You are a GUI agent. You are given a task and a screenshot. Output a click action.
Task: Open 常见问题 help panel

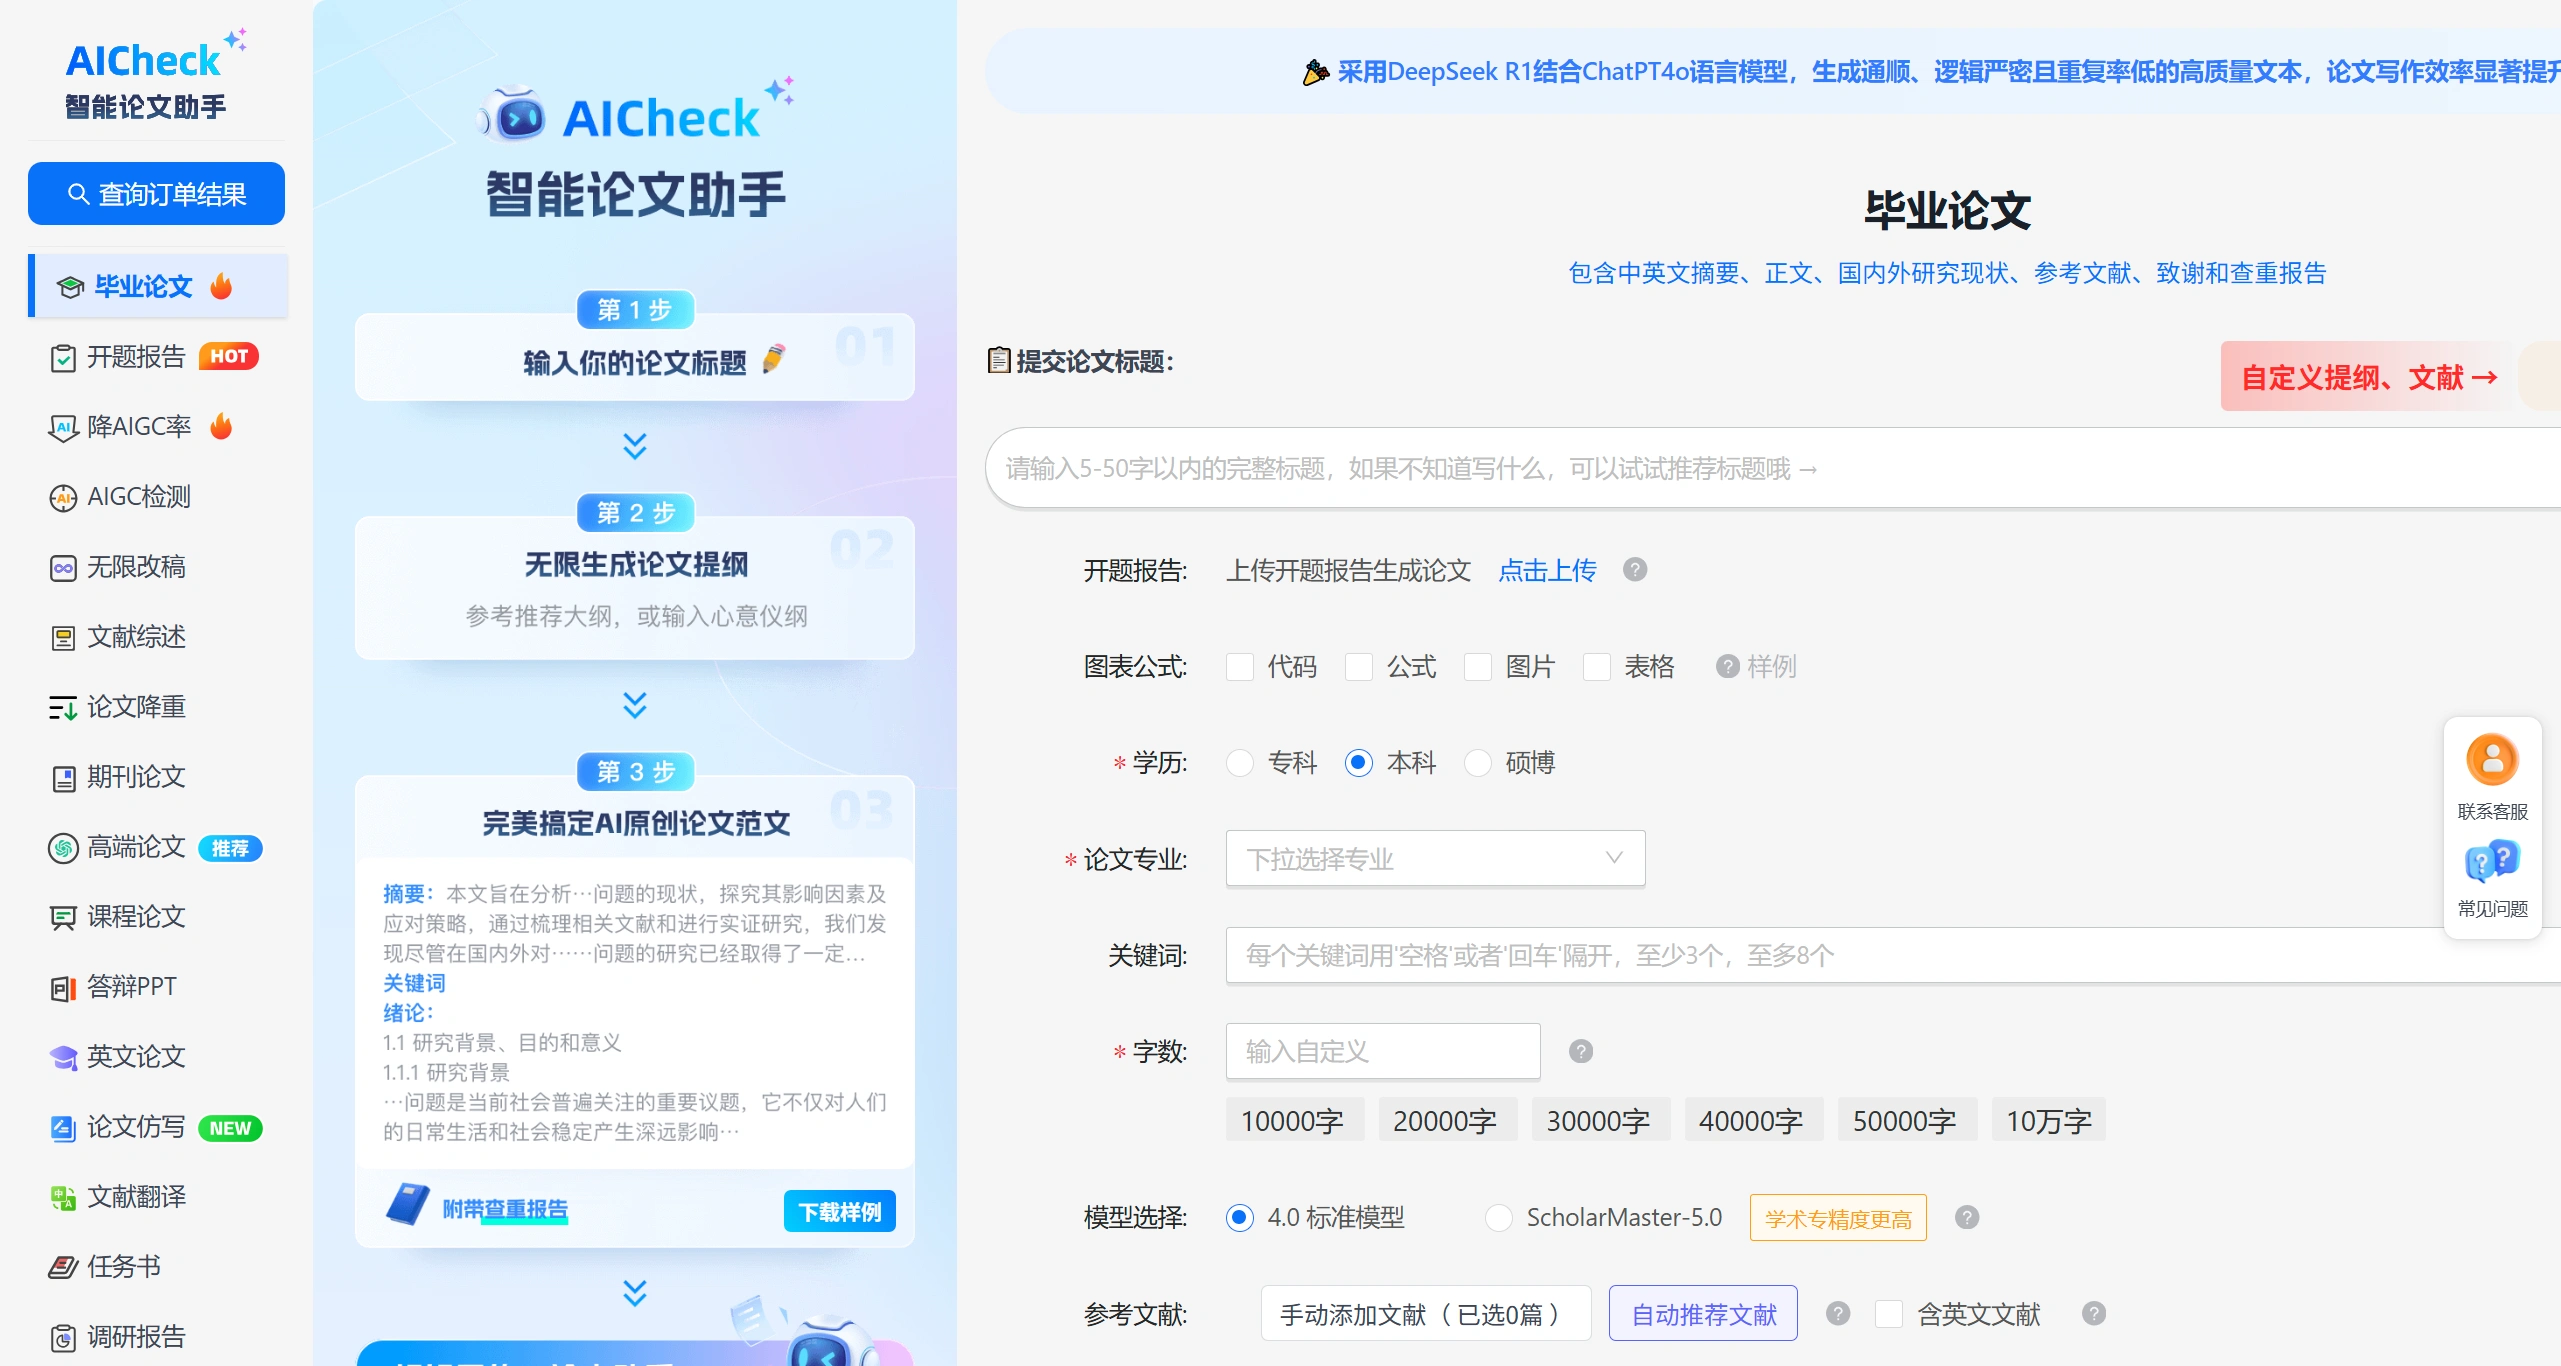2492,880
